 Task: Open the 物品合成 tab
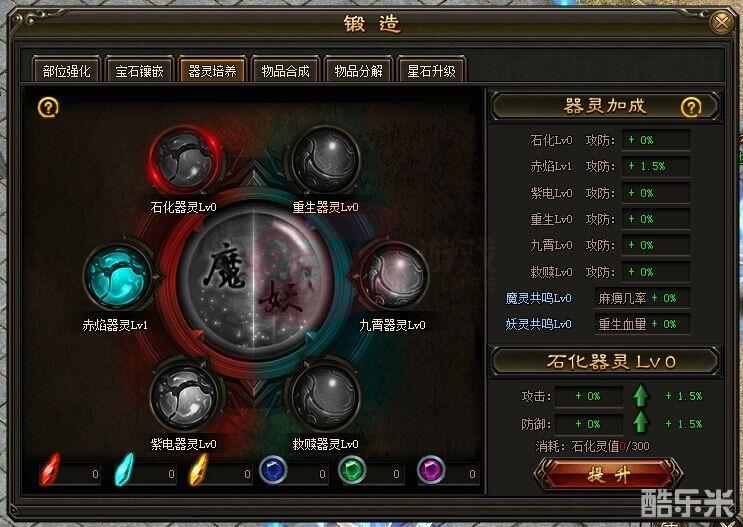click(285, 71)
